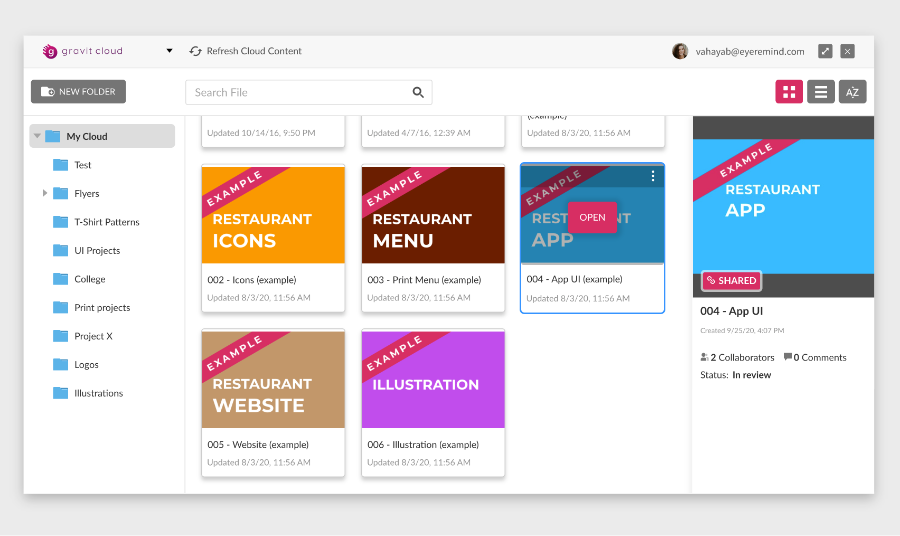Open the Gravit Cloud dropdown arrow
The width and height of the screenshot is (900, 536).
coord(169,51)
